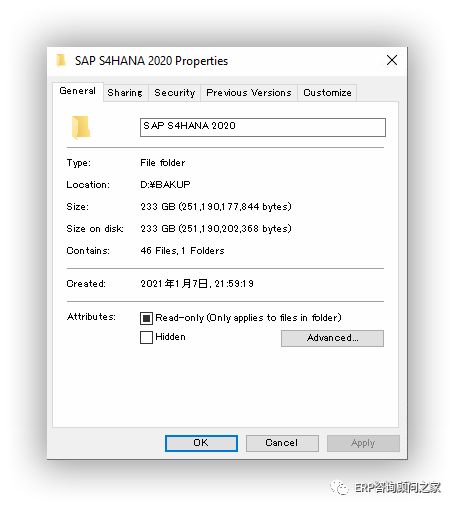This screenshot has height=508, width=455.
Task: Click the greyed-out Apply button
Action: [363, 443]
